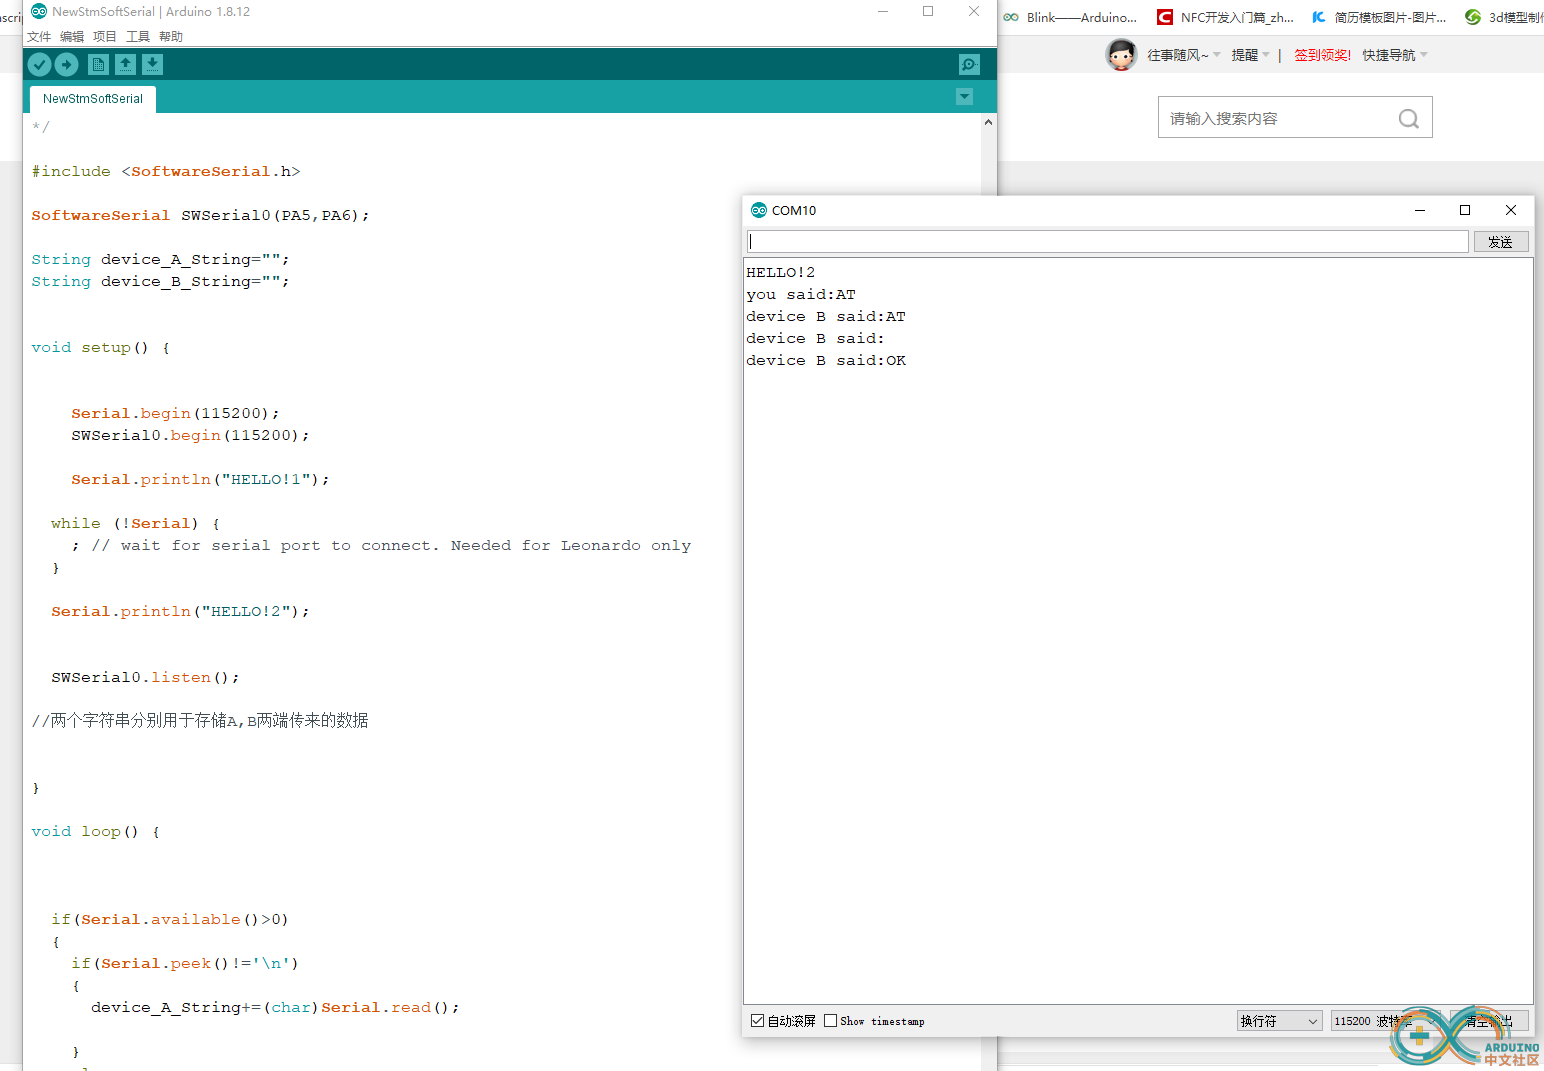Enable the Show timestamp checkbox
Screen dimensions: 1544x1071
click(x=830, y=1021)
